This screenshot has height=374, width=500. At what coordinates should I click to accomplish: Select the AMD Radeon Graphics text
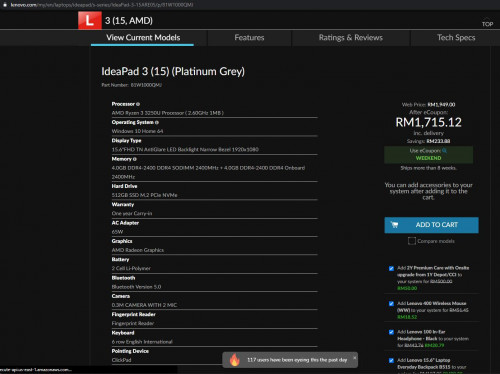[x=138, y=250]
